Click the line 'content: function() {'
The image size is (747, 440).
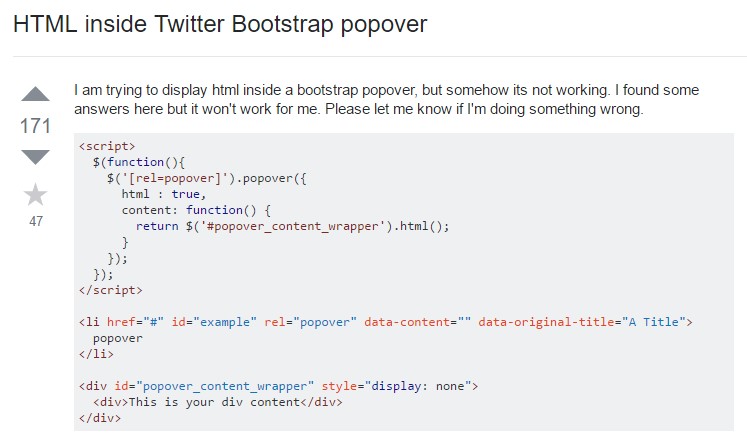[x=196, y=210]
